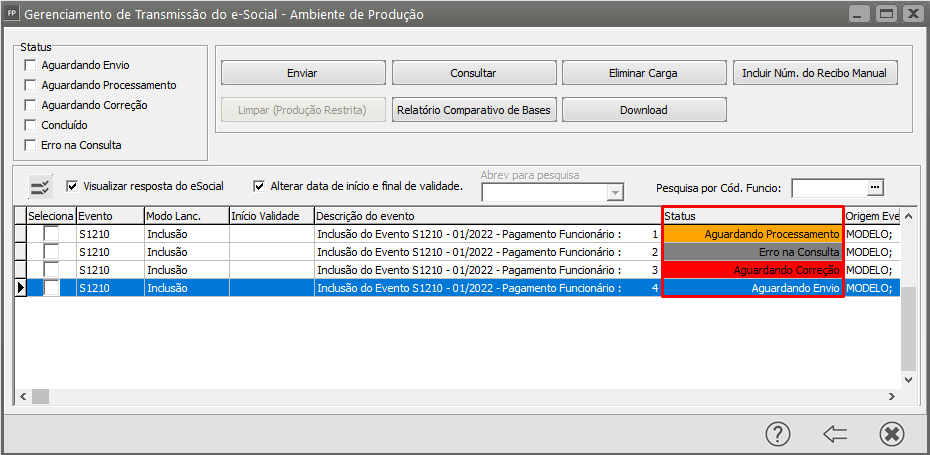Click the Seleciona column header

click(51, 216)
